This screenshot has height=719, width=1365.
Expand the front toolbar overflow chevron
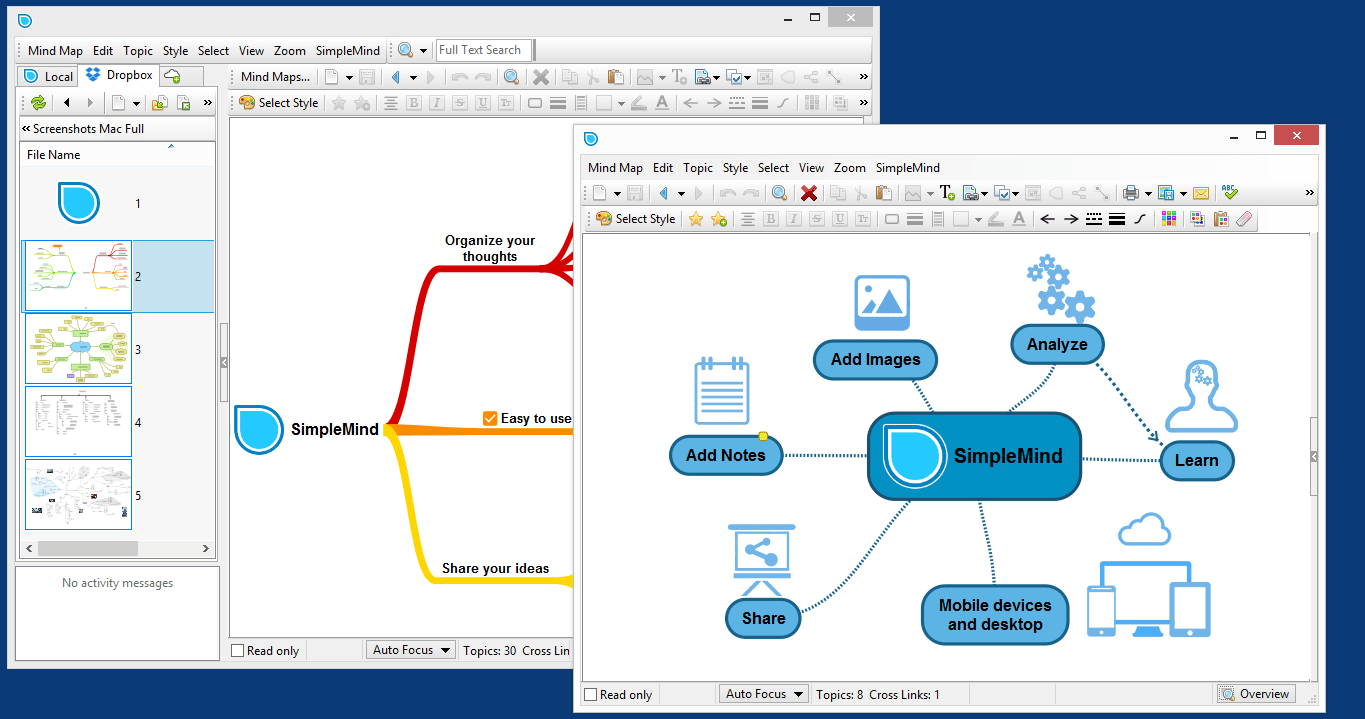(1310, 193)
